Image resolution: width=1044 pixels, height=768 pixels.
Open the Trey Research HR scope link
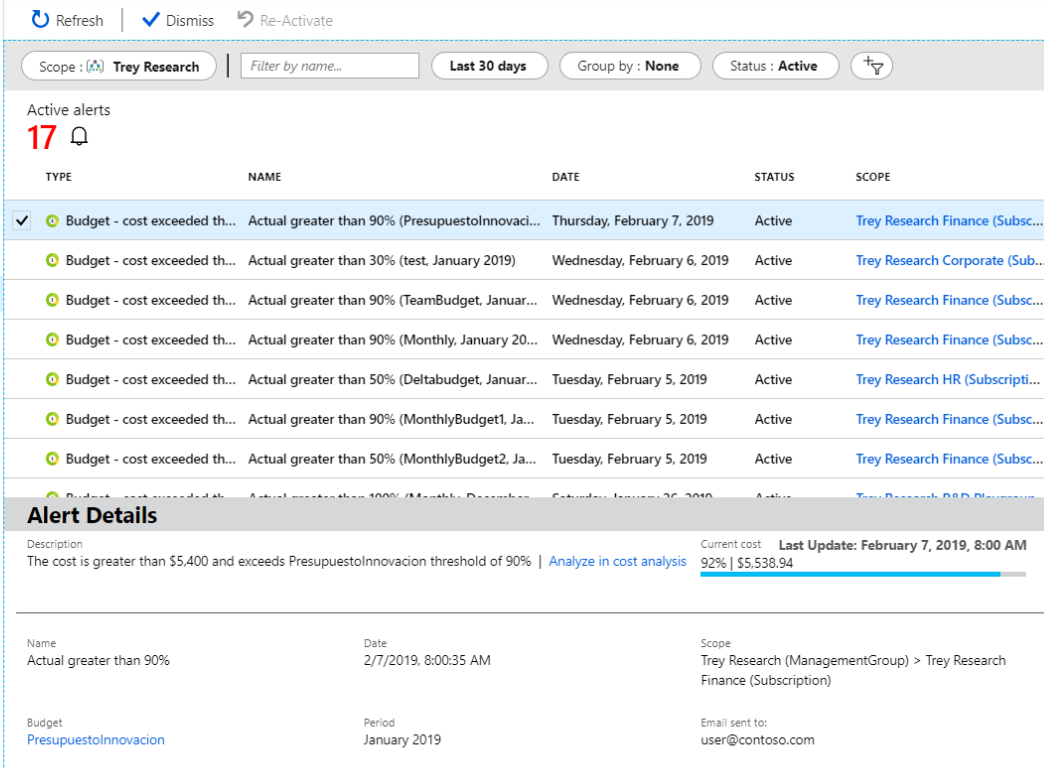[x=947, y=380]
